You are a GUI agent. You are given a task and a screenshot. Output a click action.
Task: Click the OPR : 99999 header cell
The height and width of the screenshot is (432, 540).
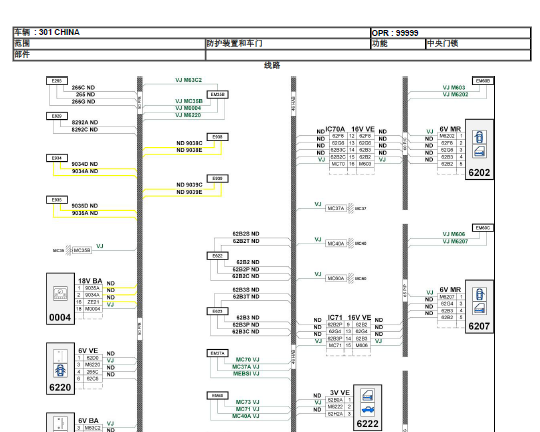pyautogui.click(x=450, y=33)
